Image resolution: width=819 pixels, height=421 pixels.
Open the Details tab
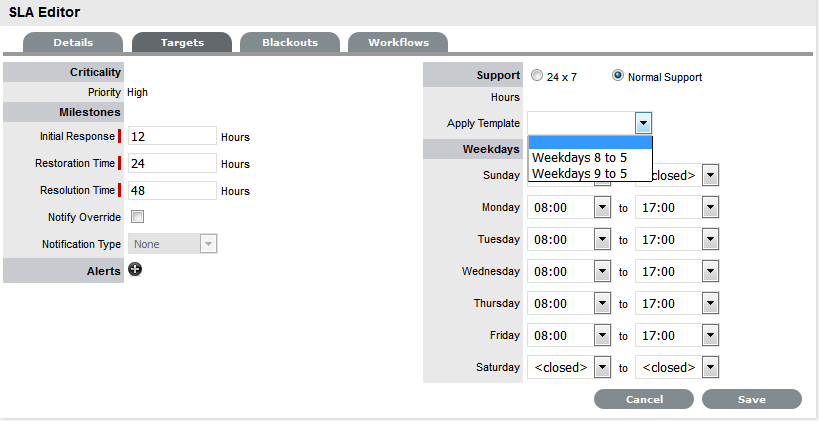pyautogui.click(x=73, y=42)
